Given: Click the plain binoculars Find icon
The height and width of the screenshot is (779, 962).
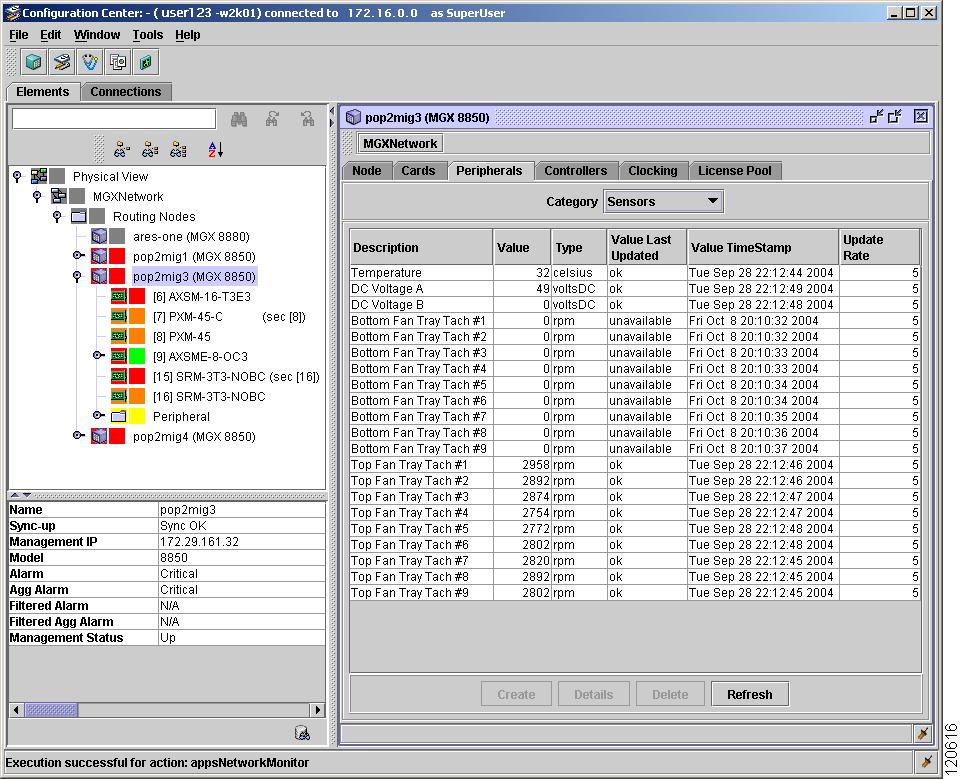Looking at the screenshot, I should point(239,119).
